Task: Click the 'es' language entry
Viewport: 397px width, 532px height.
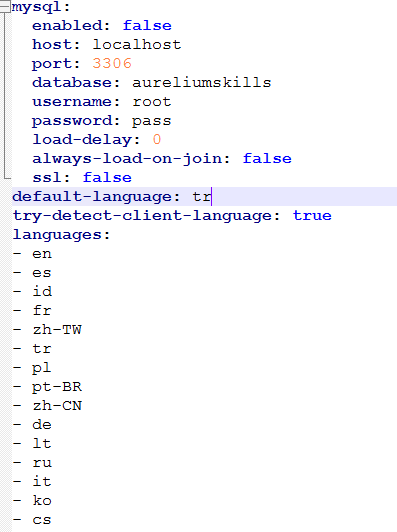Action: [x=42, y=273]
